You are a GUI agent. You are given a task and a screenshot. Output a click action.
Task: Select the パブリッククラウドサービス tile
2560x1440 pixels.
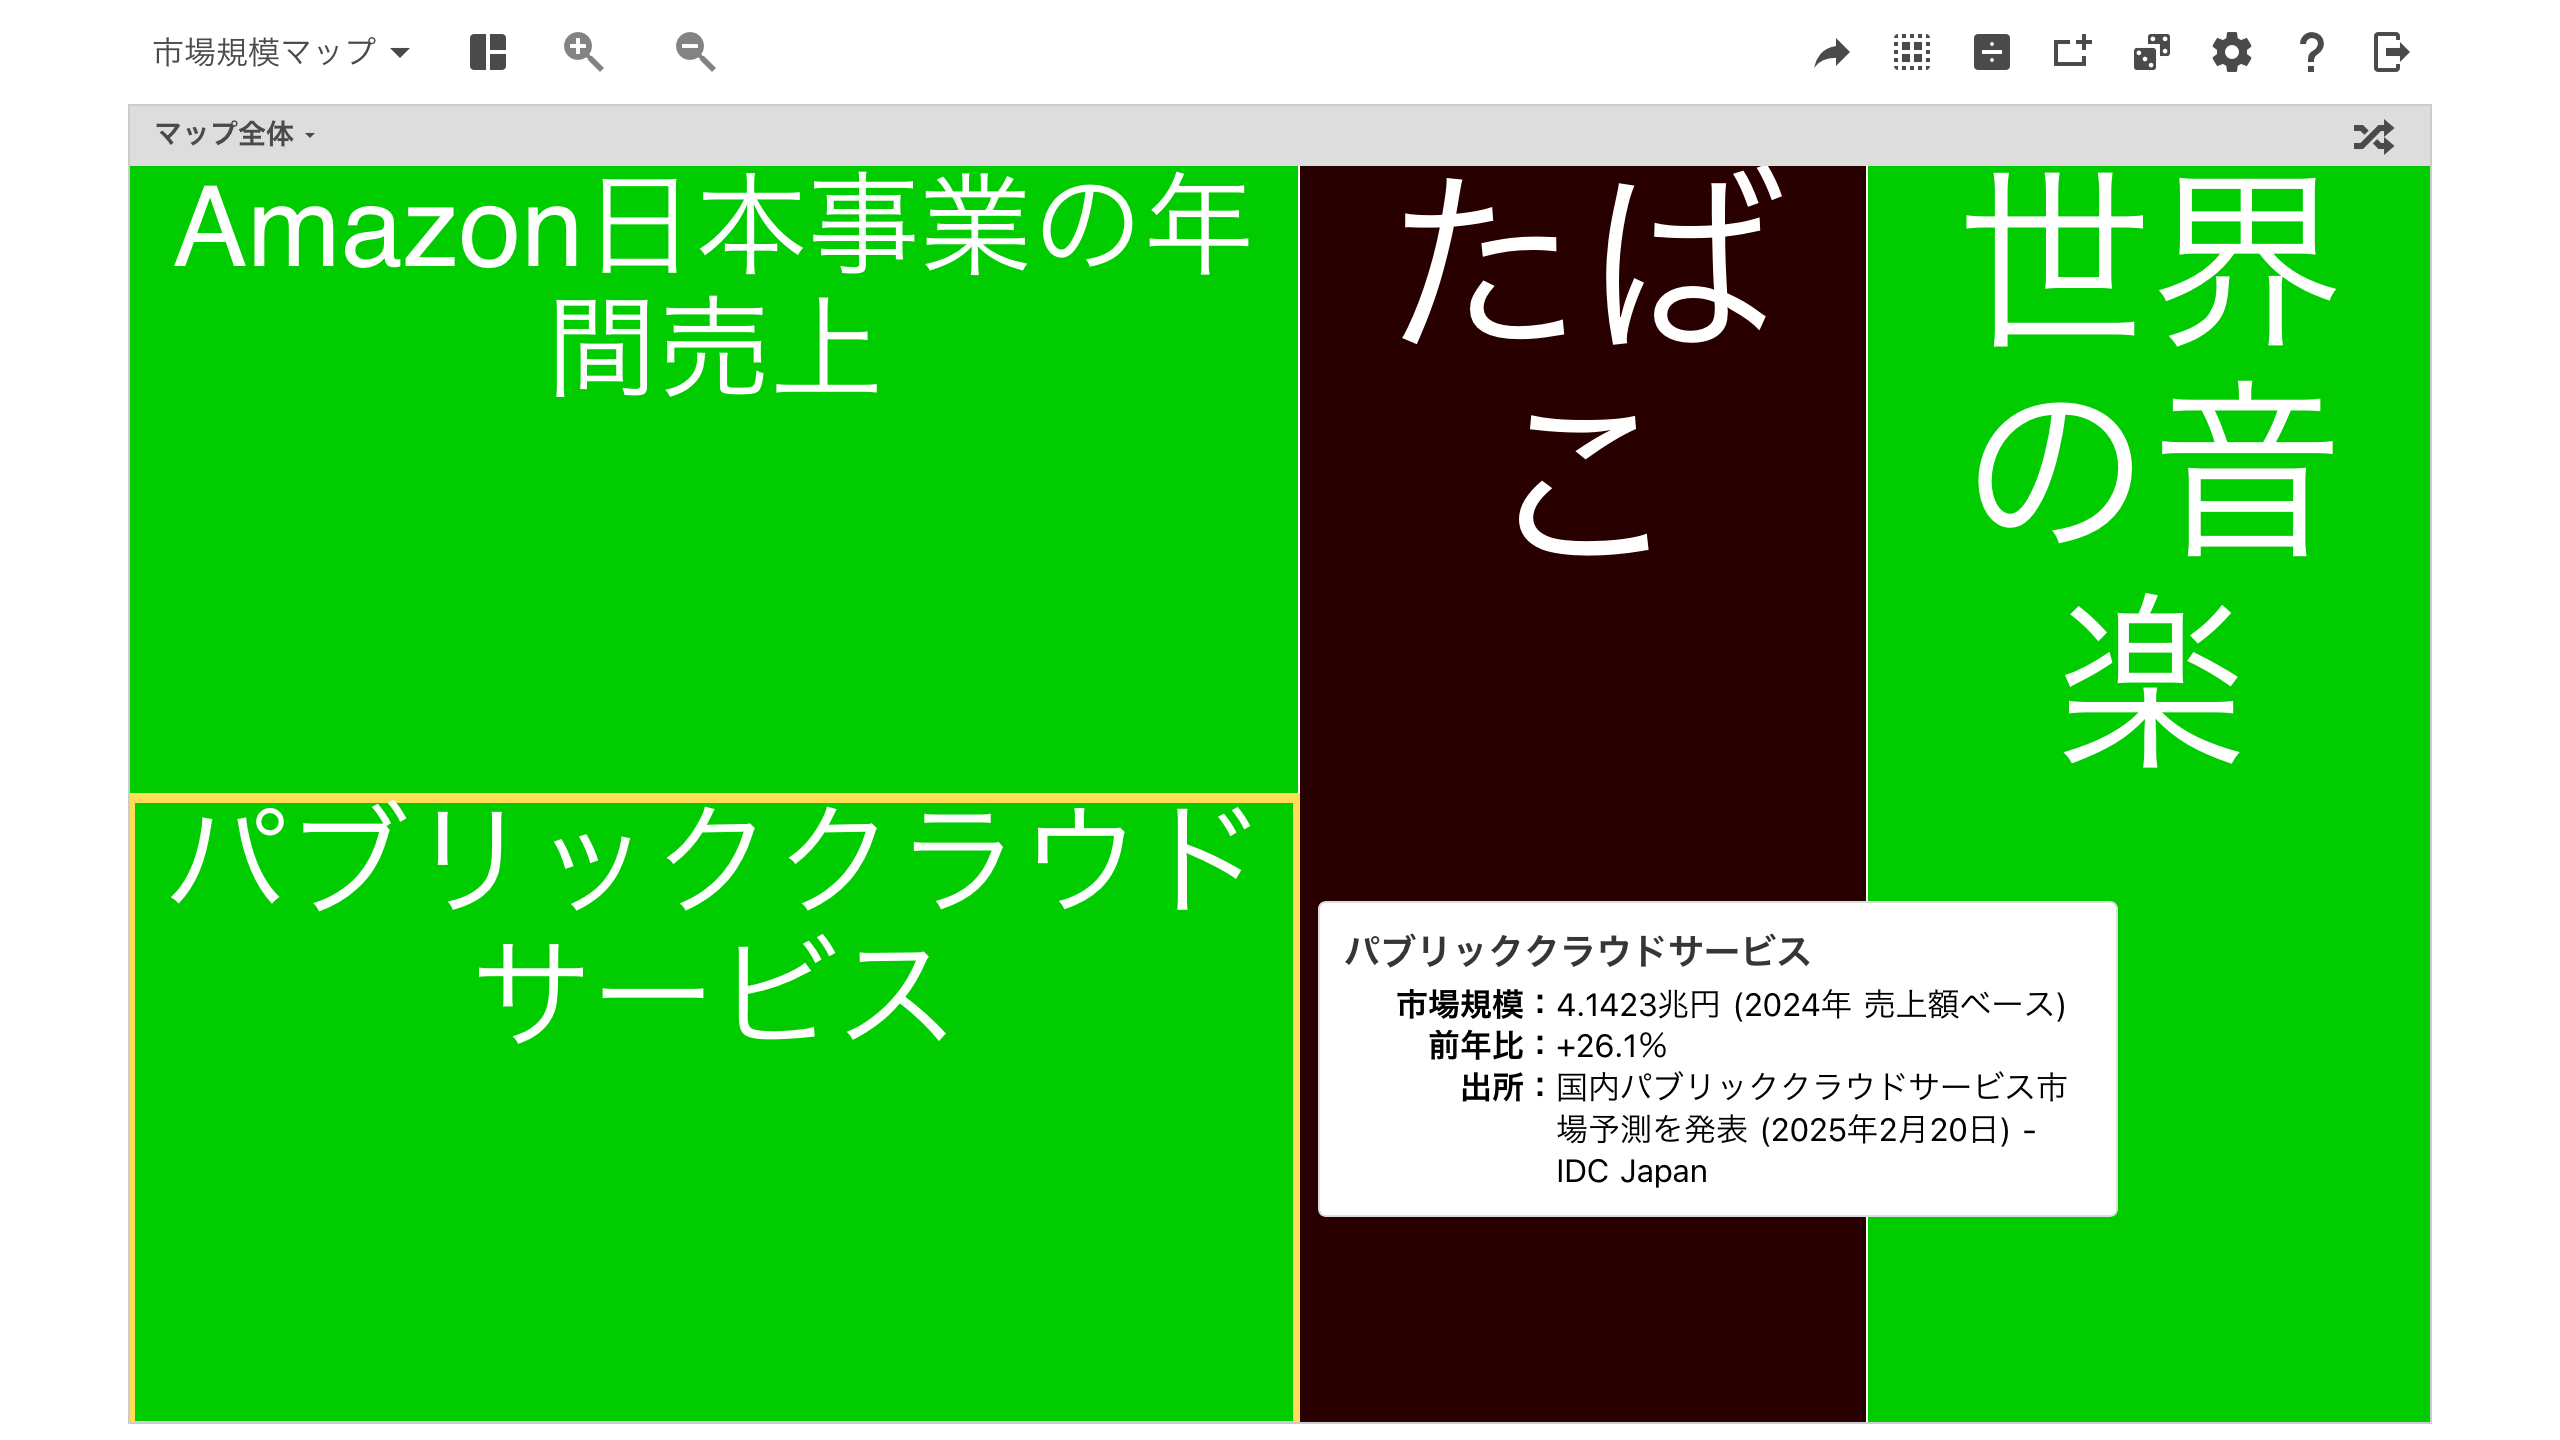[713, 1109]
